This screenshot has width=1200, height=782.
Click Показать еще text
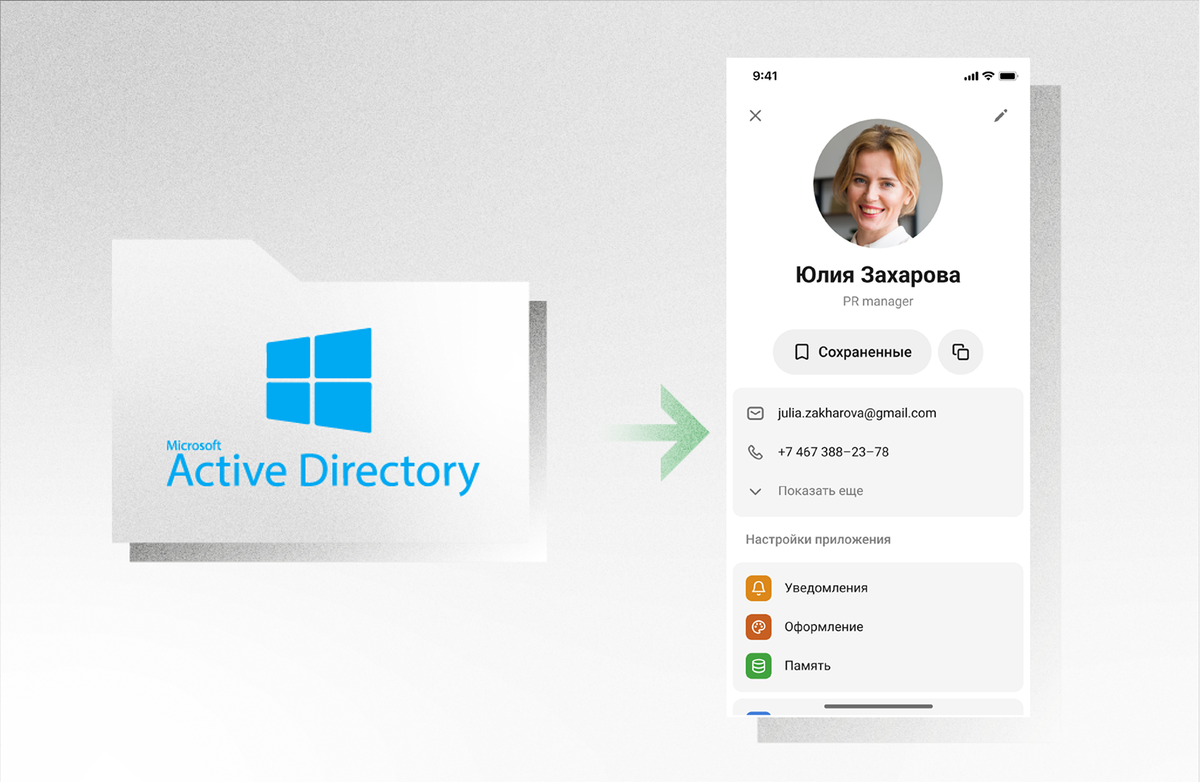tap(820, 491)
